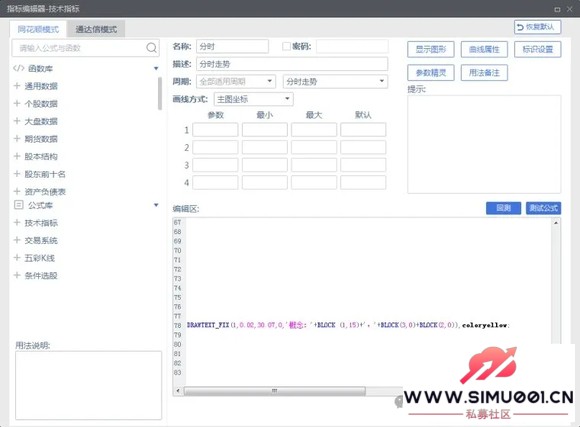Switch to the 同花顺模式 tab
Image resolution: width=580 pixels, height=427 pixels.
point(38,29)
